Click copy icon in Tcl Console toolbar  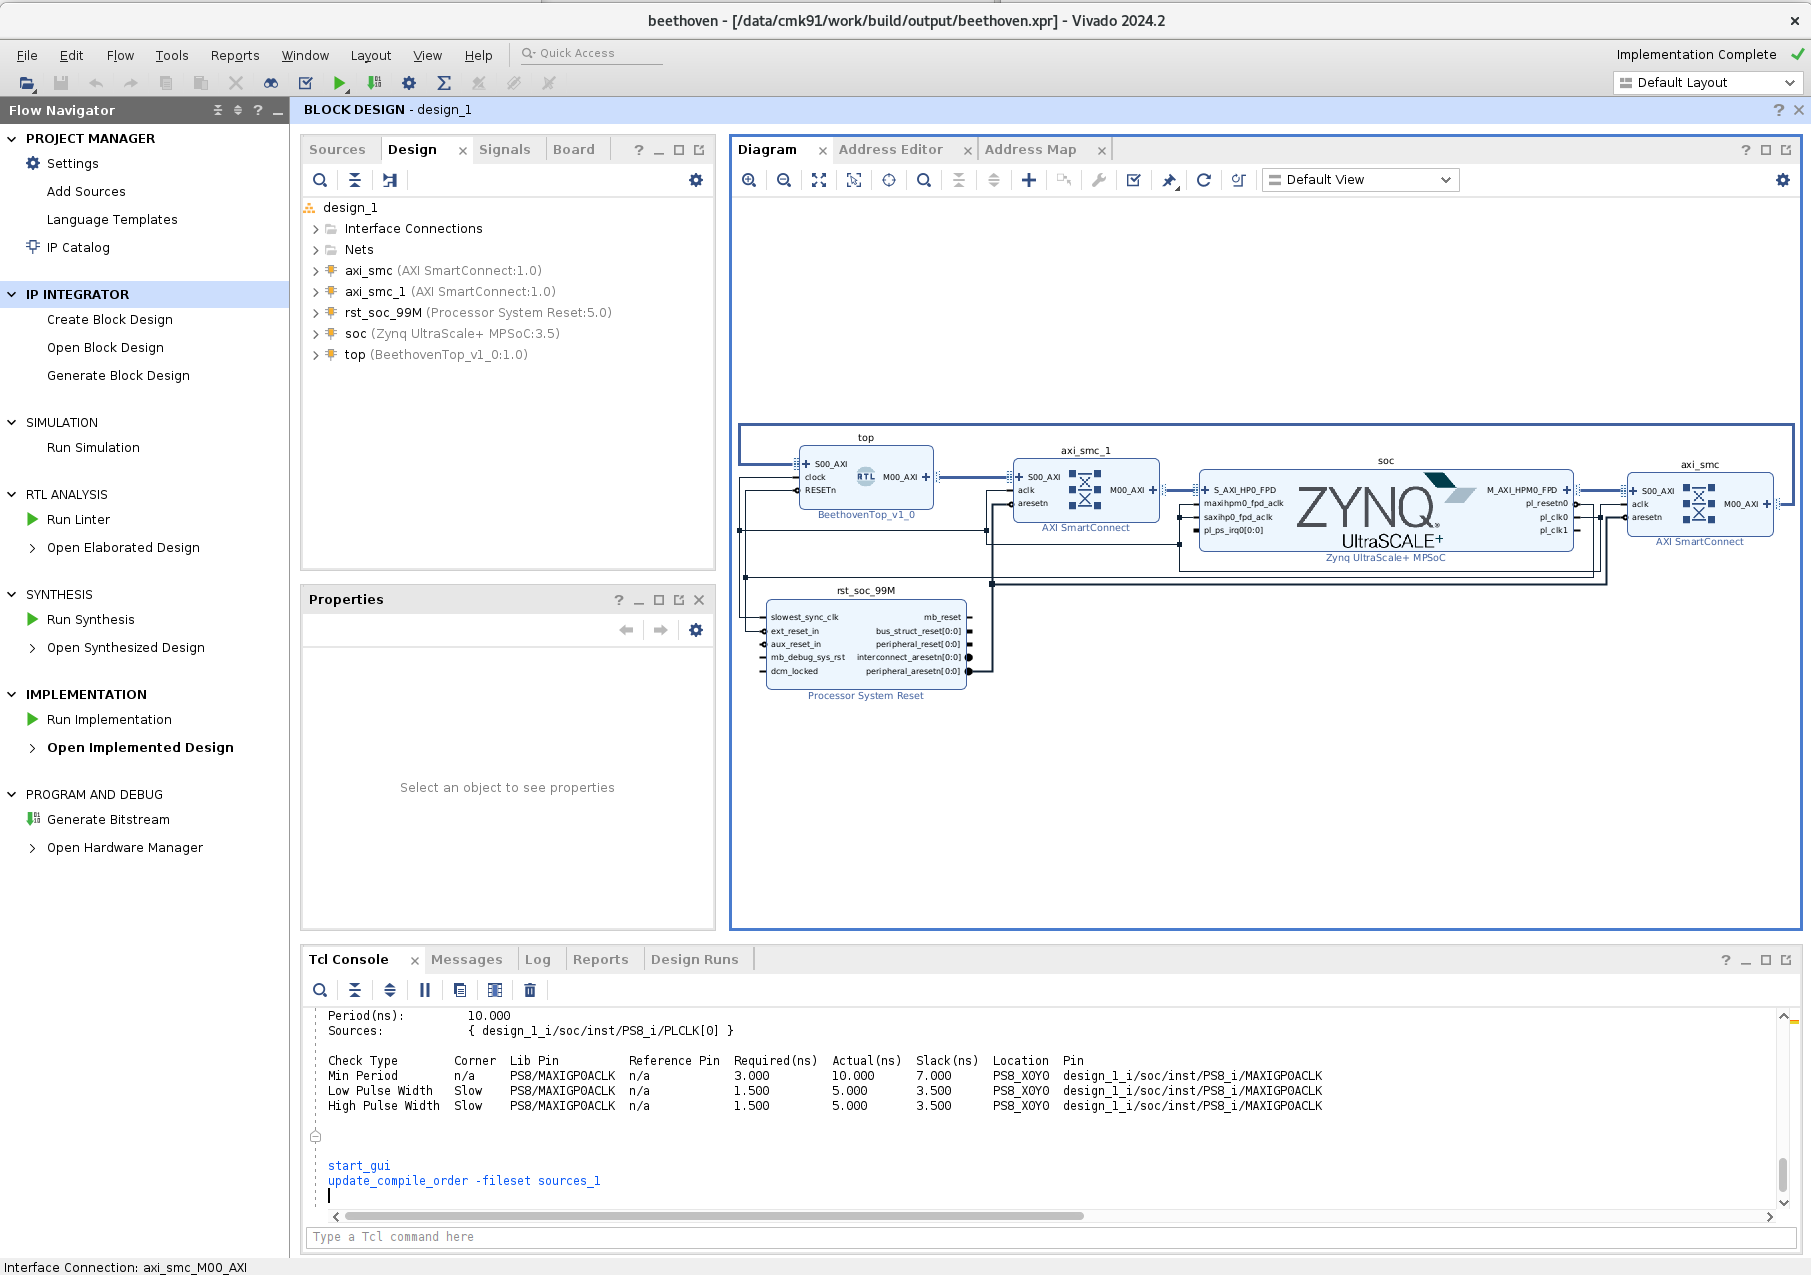[460, 990]
